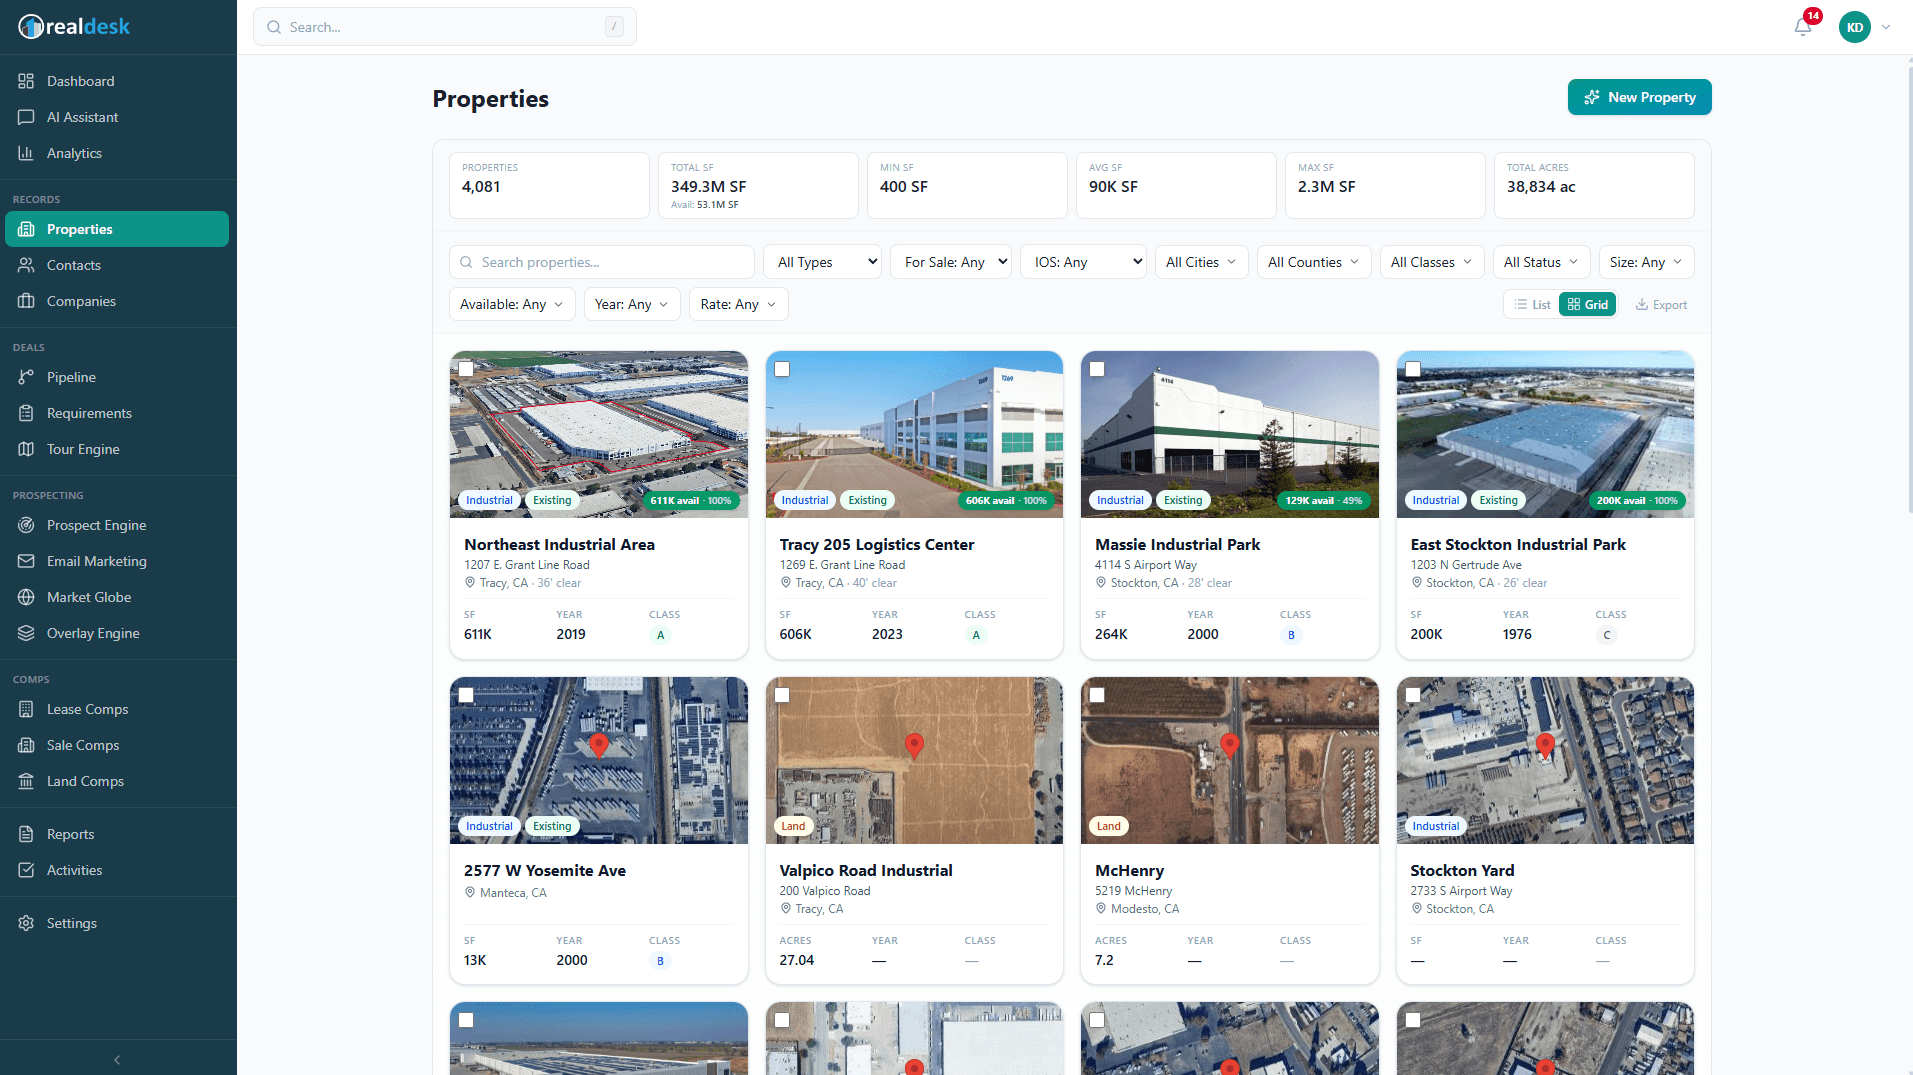Open the Northeast Industrial Area aerial photo
Screen dimensions: 1913x1075
[x=599, y=434]
